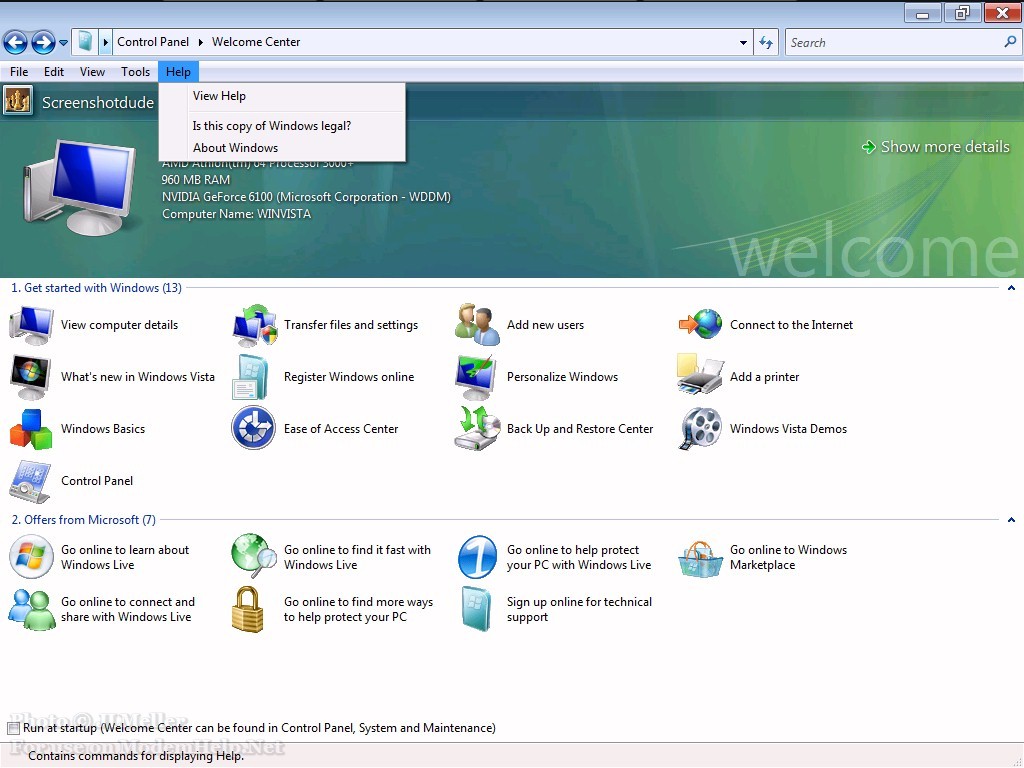
Task: Click the Control Panel icon in the list
Action: [30, 481]
